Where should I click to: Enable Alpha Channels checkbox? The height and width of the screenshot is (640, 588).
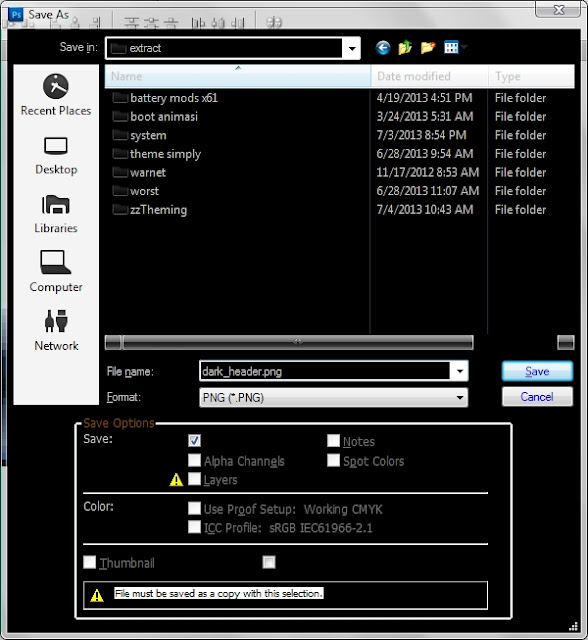194,460
